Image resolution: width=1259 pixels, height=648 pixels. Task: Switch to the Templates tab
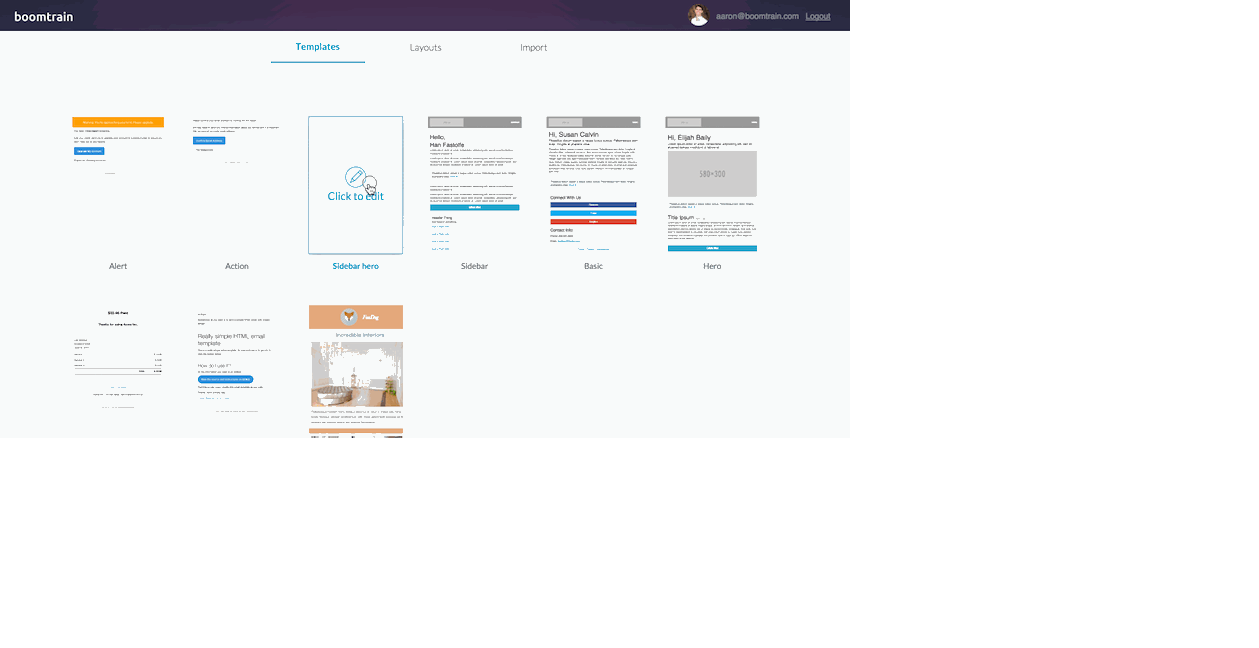[x=317, y=47]
